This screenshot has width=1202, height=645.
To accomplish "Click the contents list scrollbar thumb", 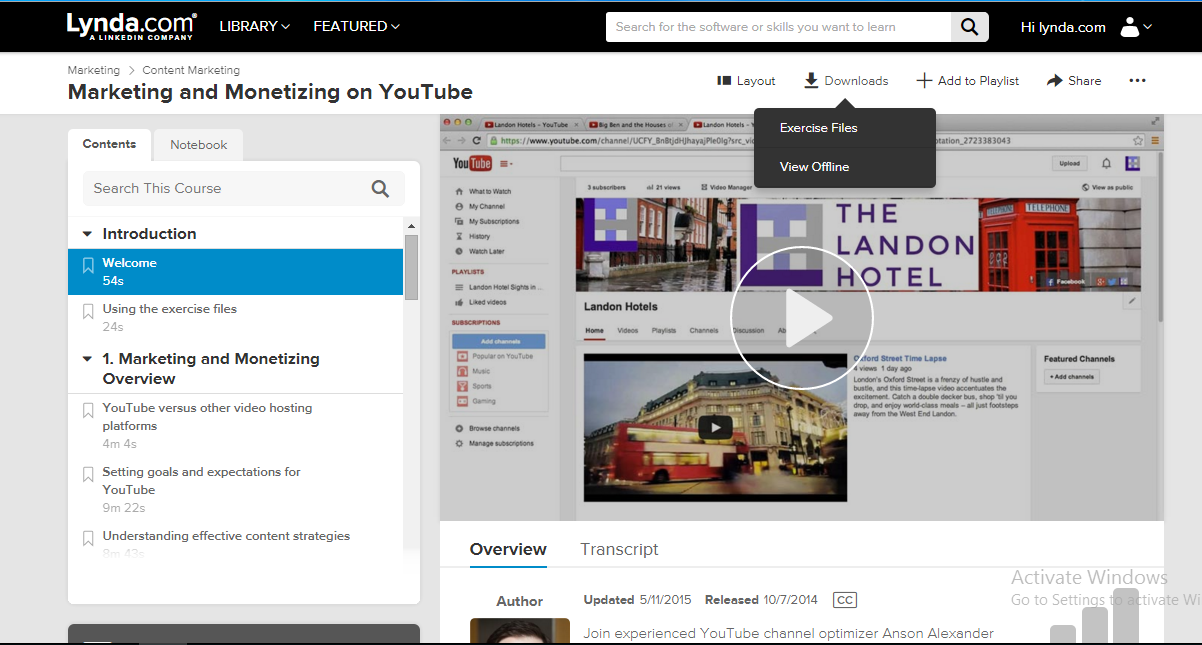I will tap(411, 267).
